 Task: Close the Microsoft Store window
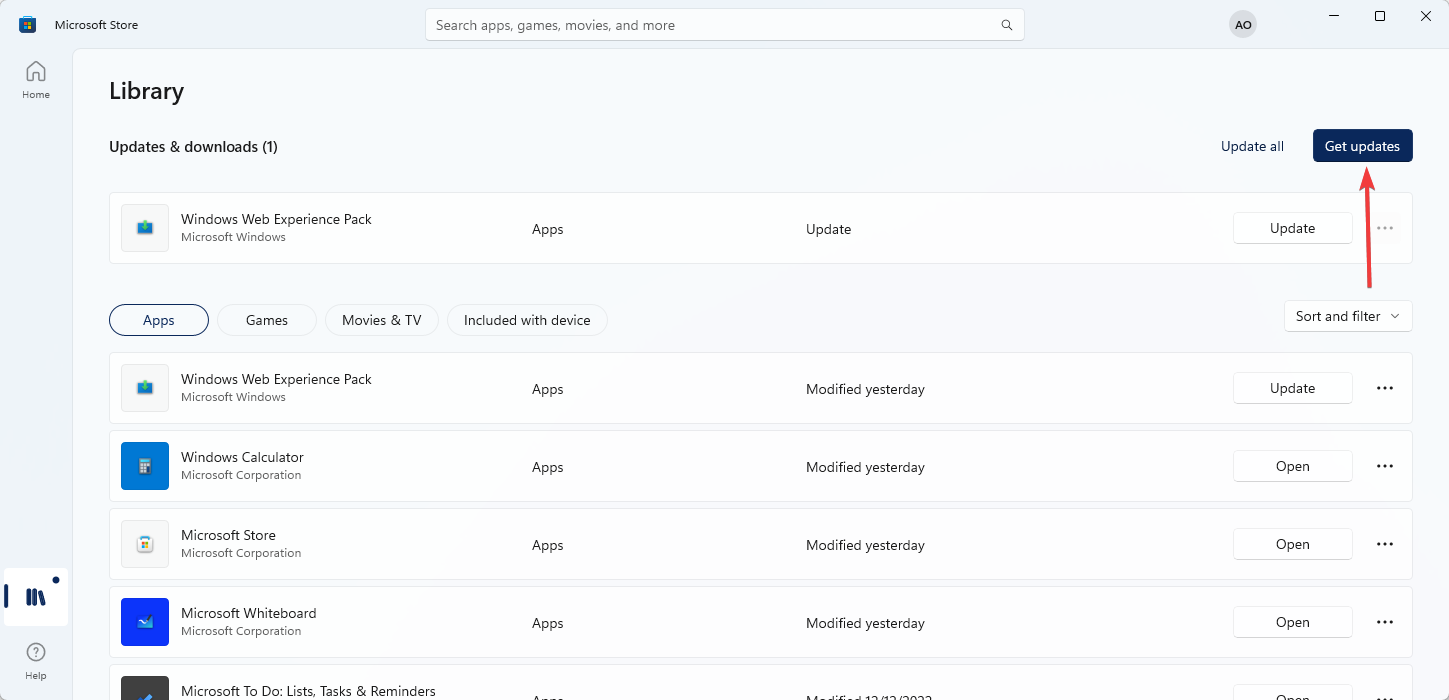1426,16
